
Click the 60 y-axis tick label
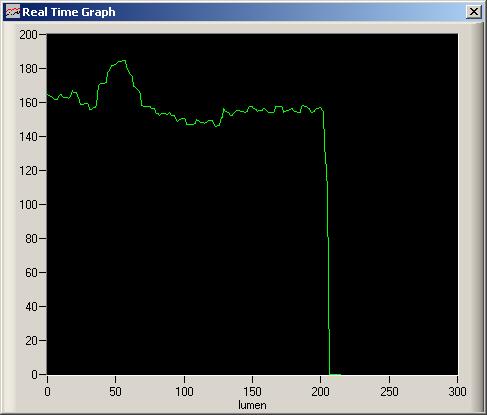[31, 273]
